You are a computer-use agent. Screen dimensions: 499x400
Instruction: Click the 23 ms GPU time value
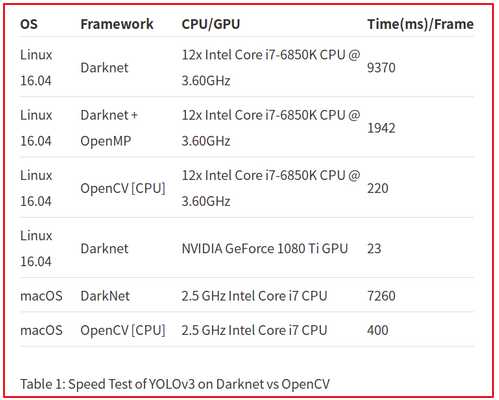374,249
